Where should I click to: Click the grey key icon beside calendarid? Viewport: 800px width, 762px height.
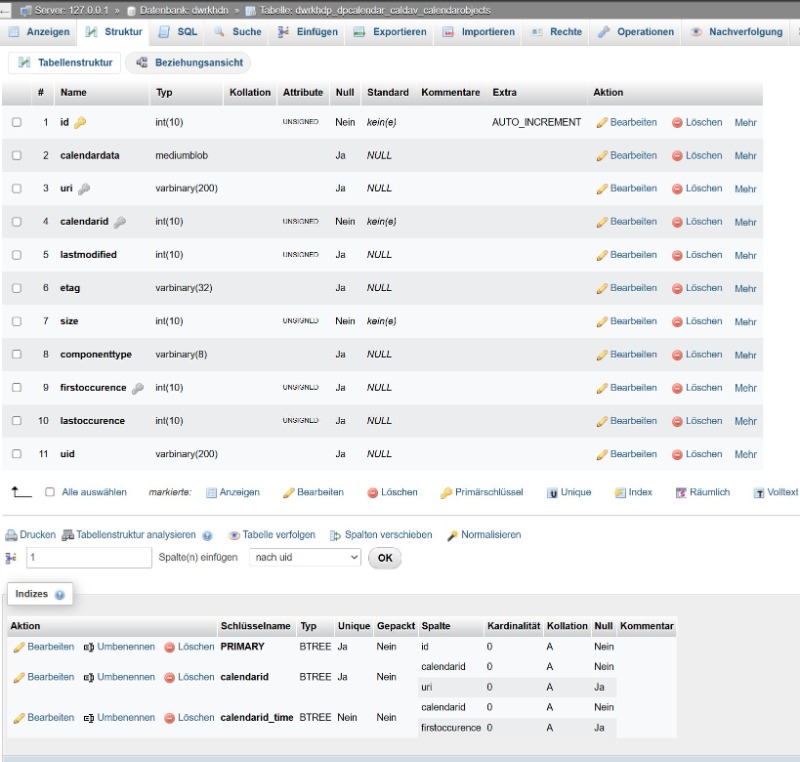tap(120, 222)
